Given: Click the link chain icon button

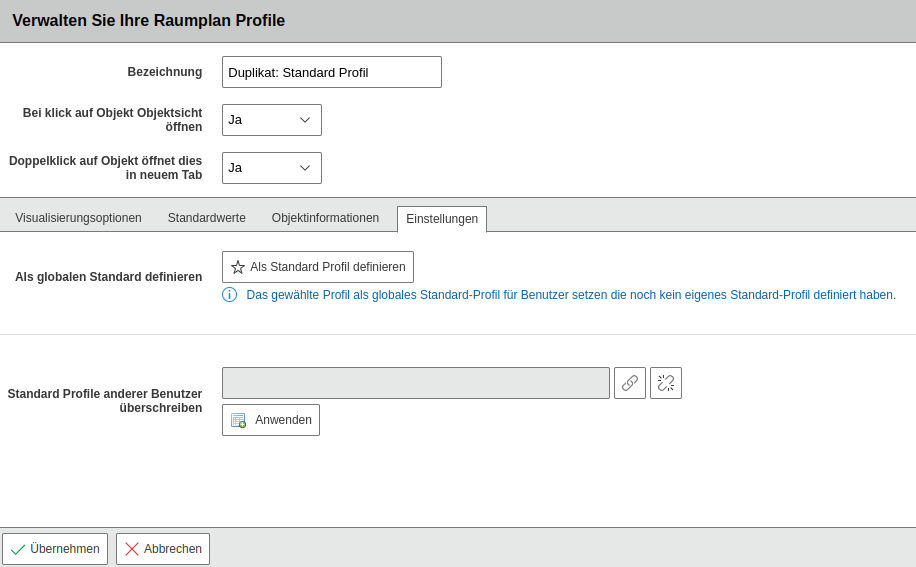Looking at the screenshot, I should point(630,383).
